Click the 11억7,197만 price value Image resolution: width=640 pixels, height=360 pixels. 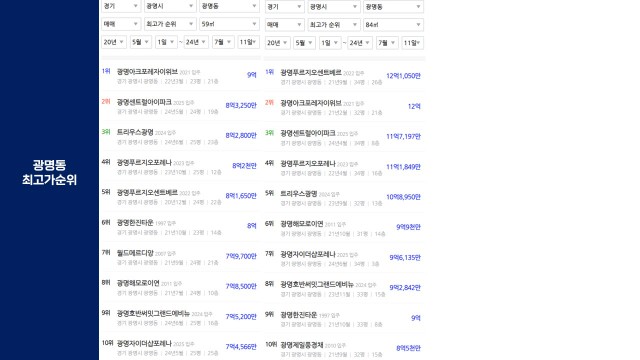pyautogui.click(x=403, y=136)
